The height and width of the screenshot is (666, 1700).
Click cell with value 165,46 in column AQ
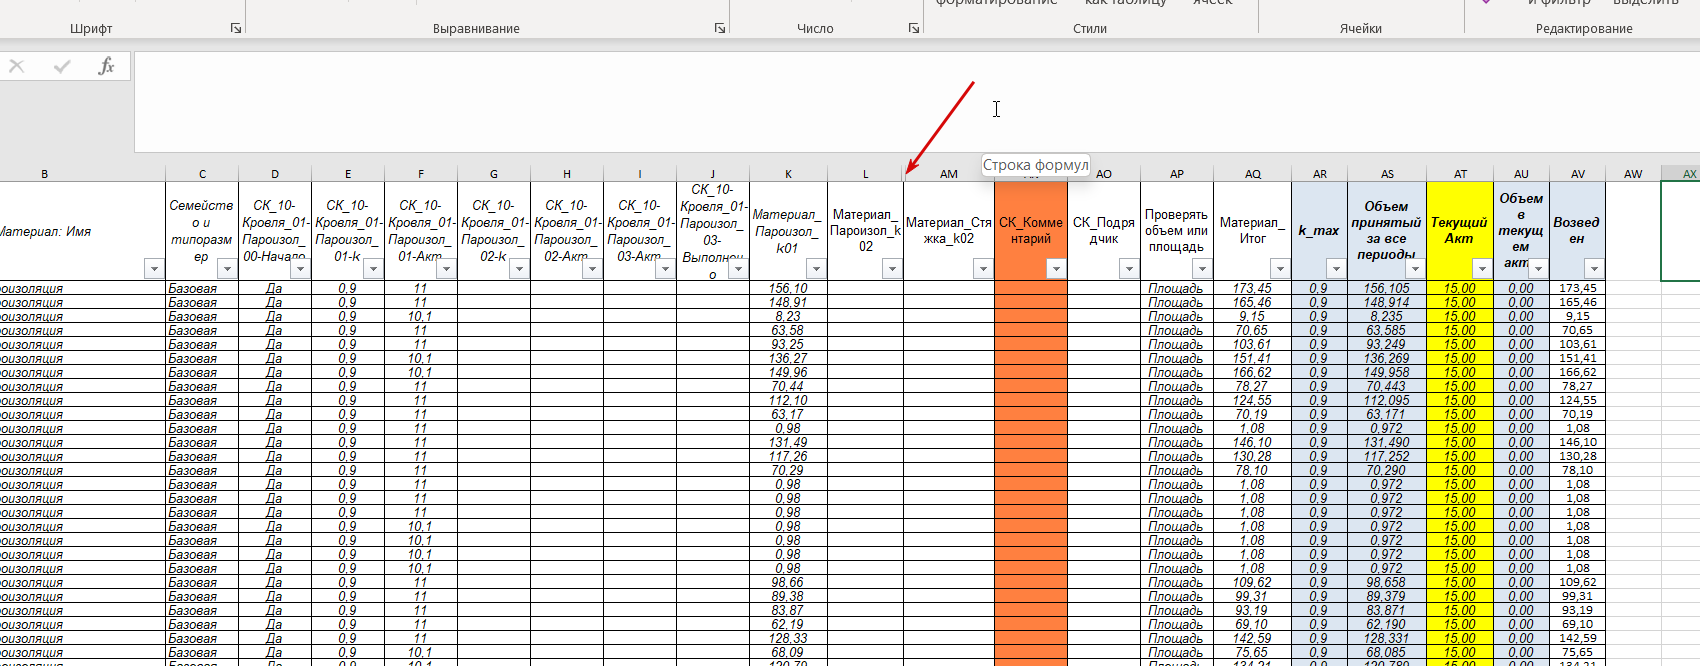[1253, 302]
